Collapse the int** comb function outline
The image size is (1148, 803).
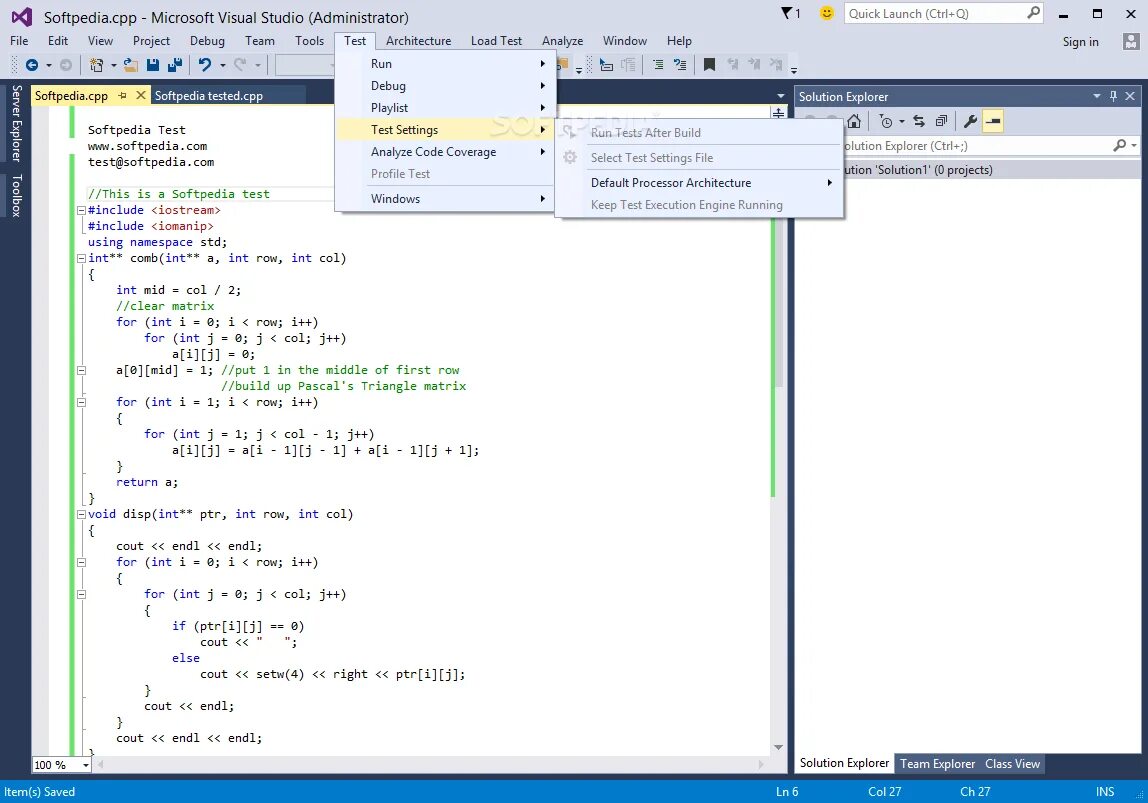(x=81, y=258)
